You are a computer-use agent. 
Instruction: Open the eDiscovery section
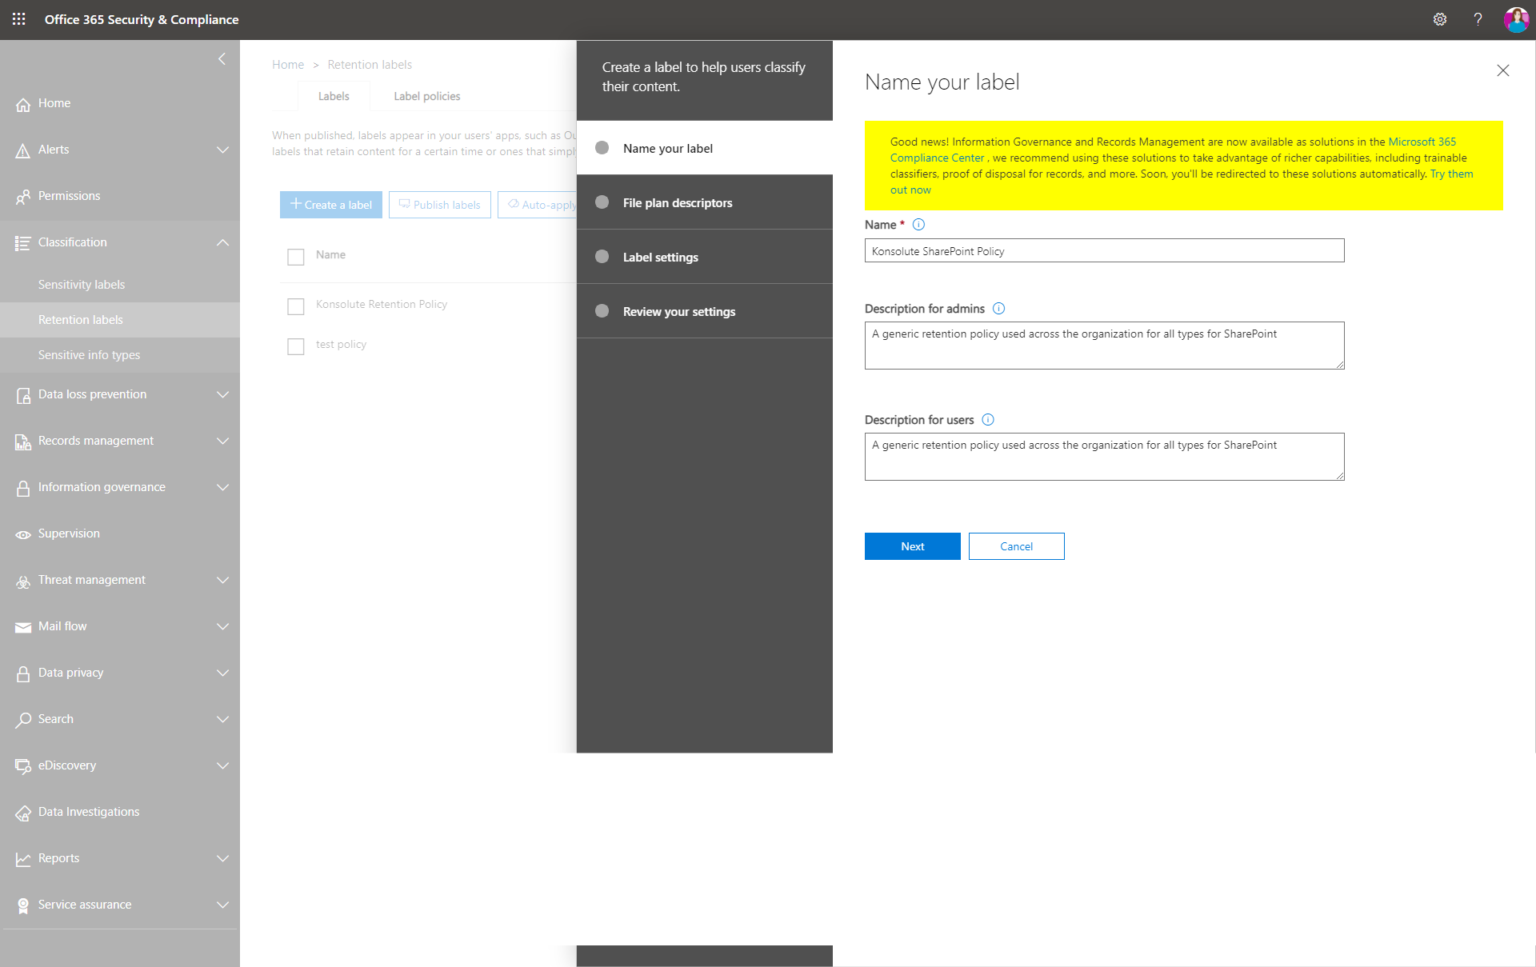67,765
